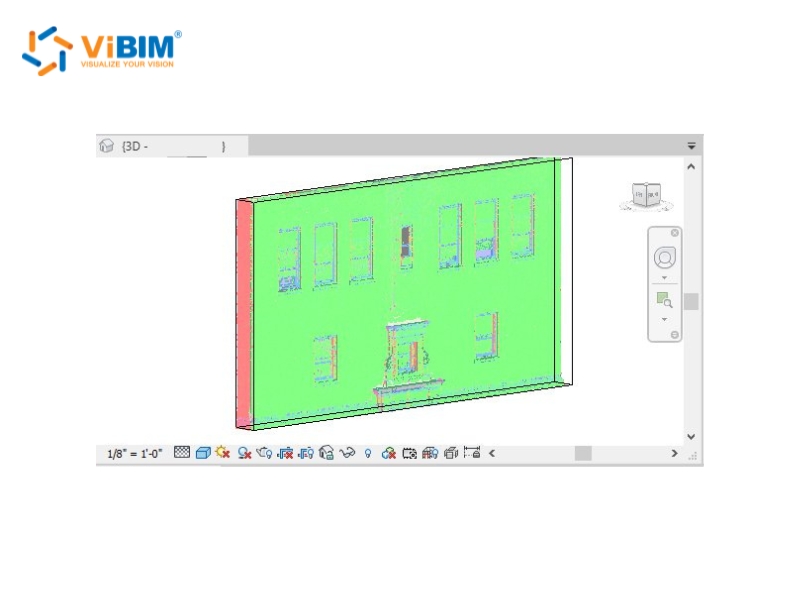Viewport: 800px width, 600px height.
Task: Toggle Sun Path off icon
Action: coord(223,453)
